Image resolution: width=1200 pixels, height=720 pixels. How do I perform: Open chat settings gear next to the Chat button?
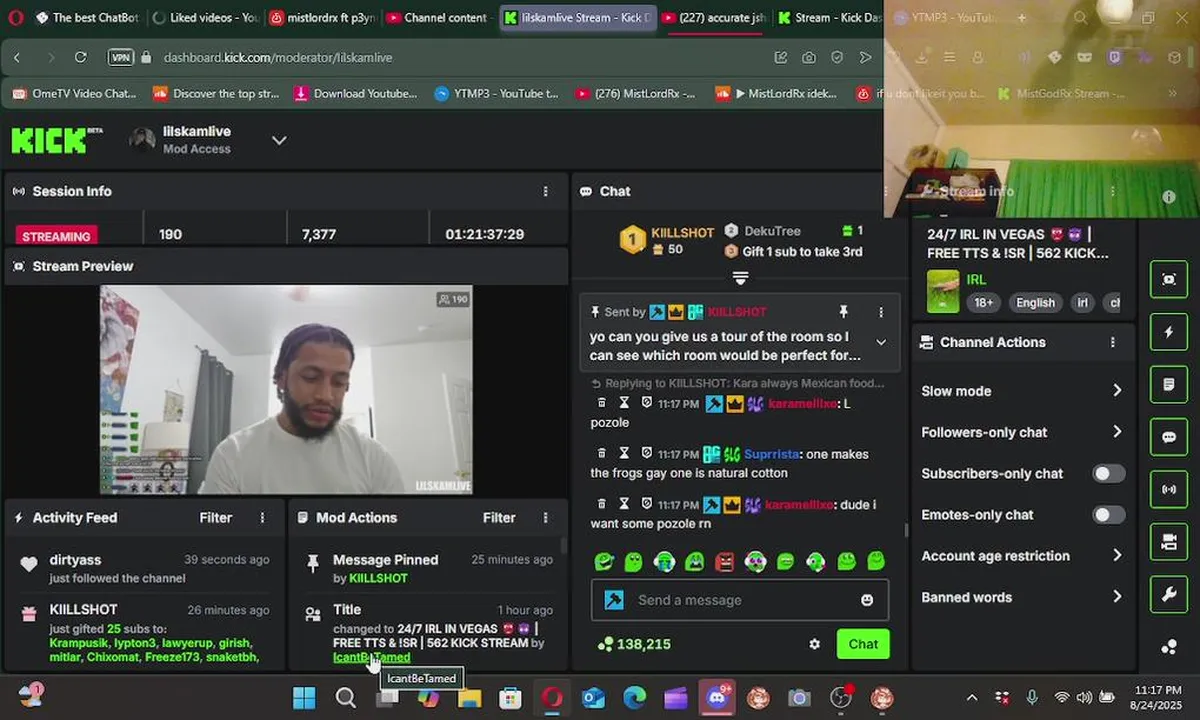pyautogui.click(x=815, y=644)
